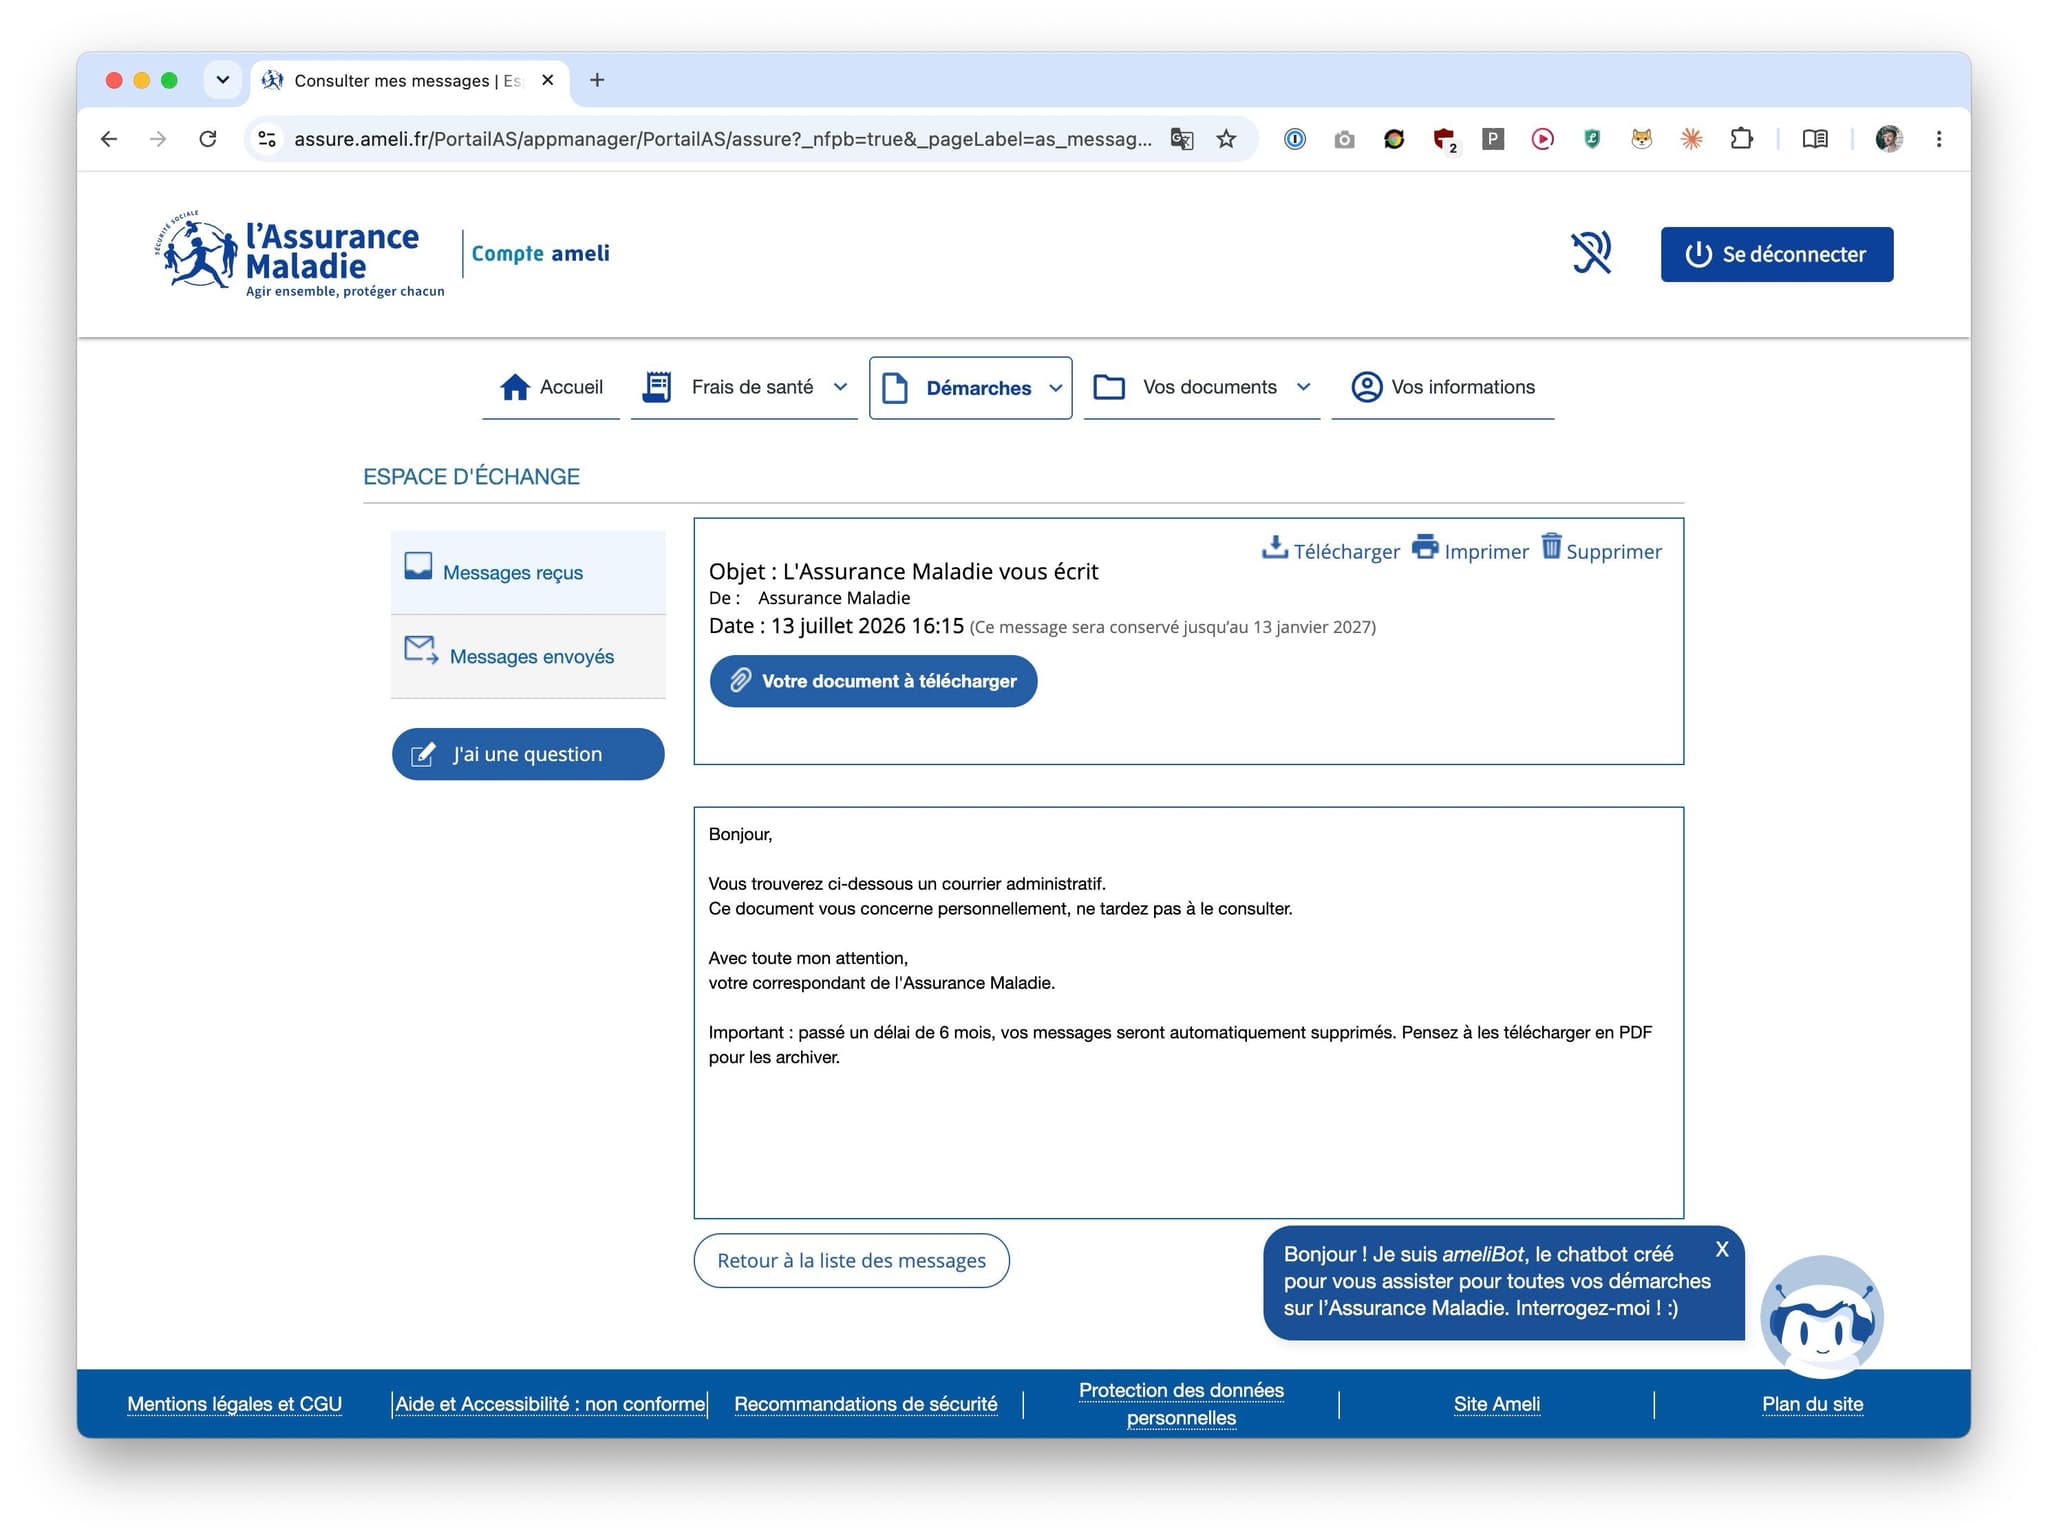Click the Accueil home icon

click(515, 387)
